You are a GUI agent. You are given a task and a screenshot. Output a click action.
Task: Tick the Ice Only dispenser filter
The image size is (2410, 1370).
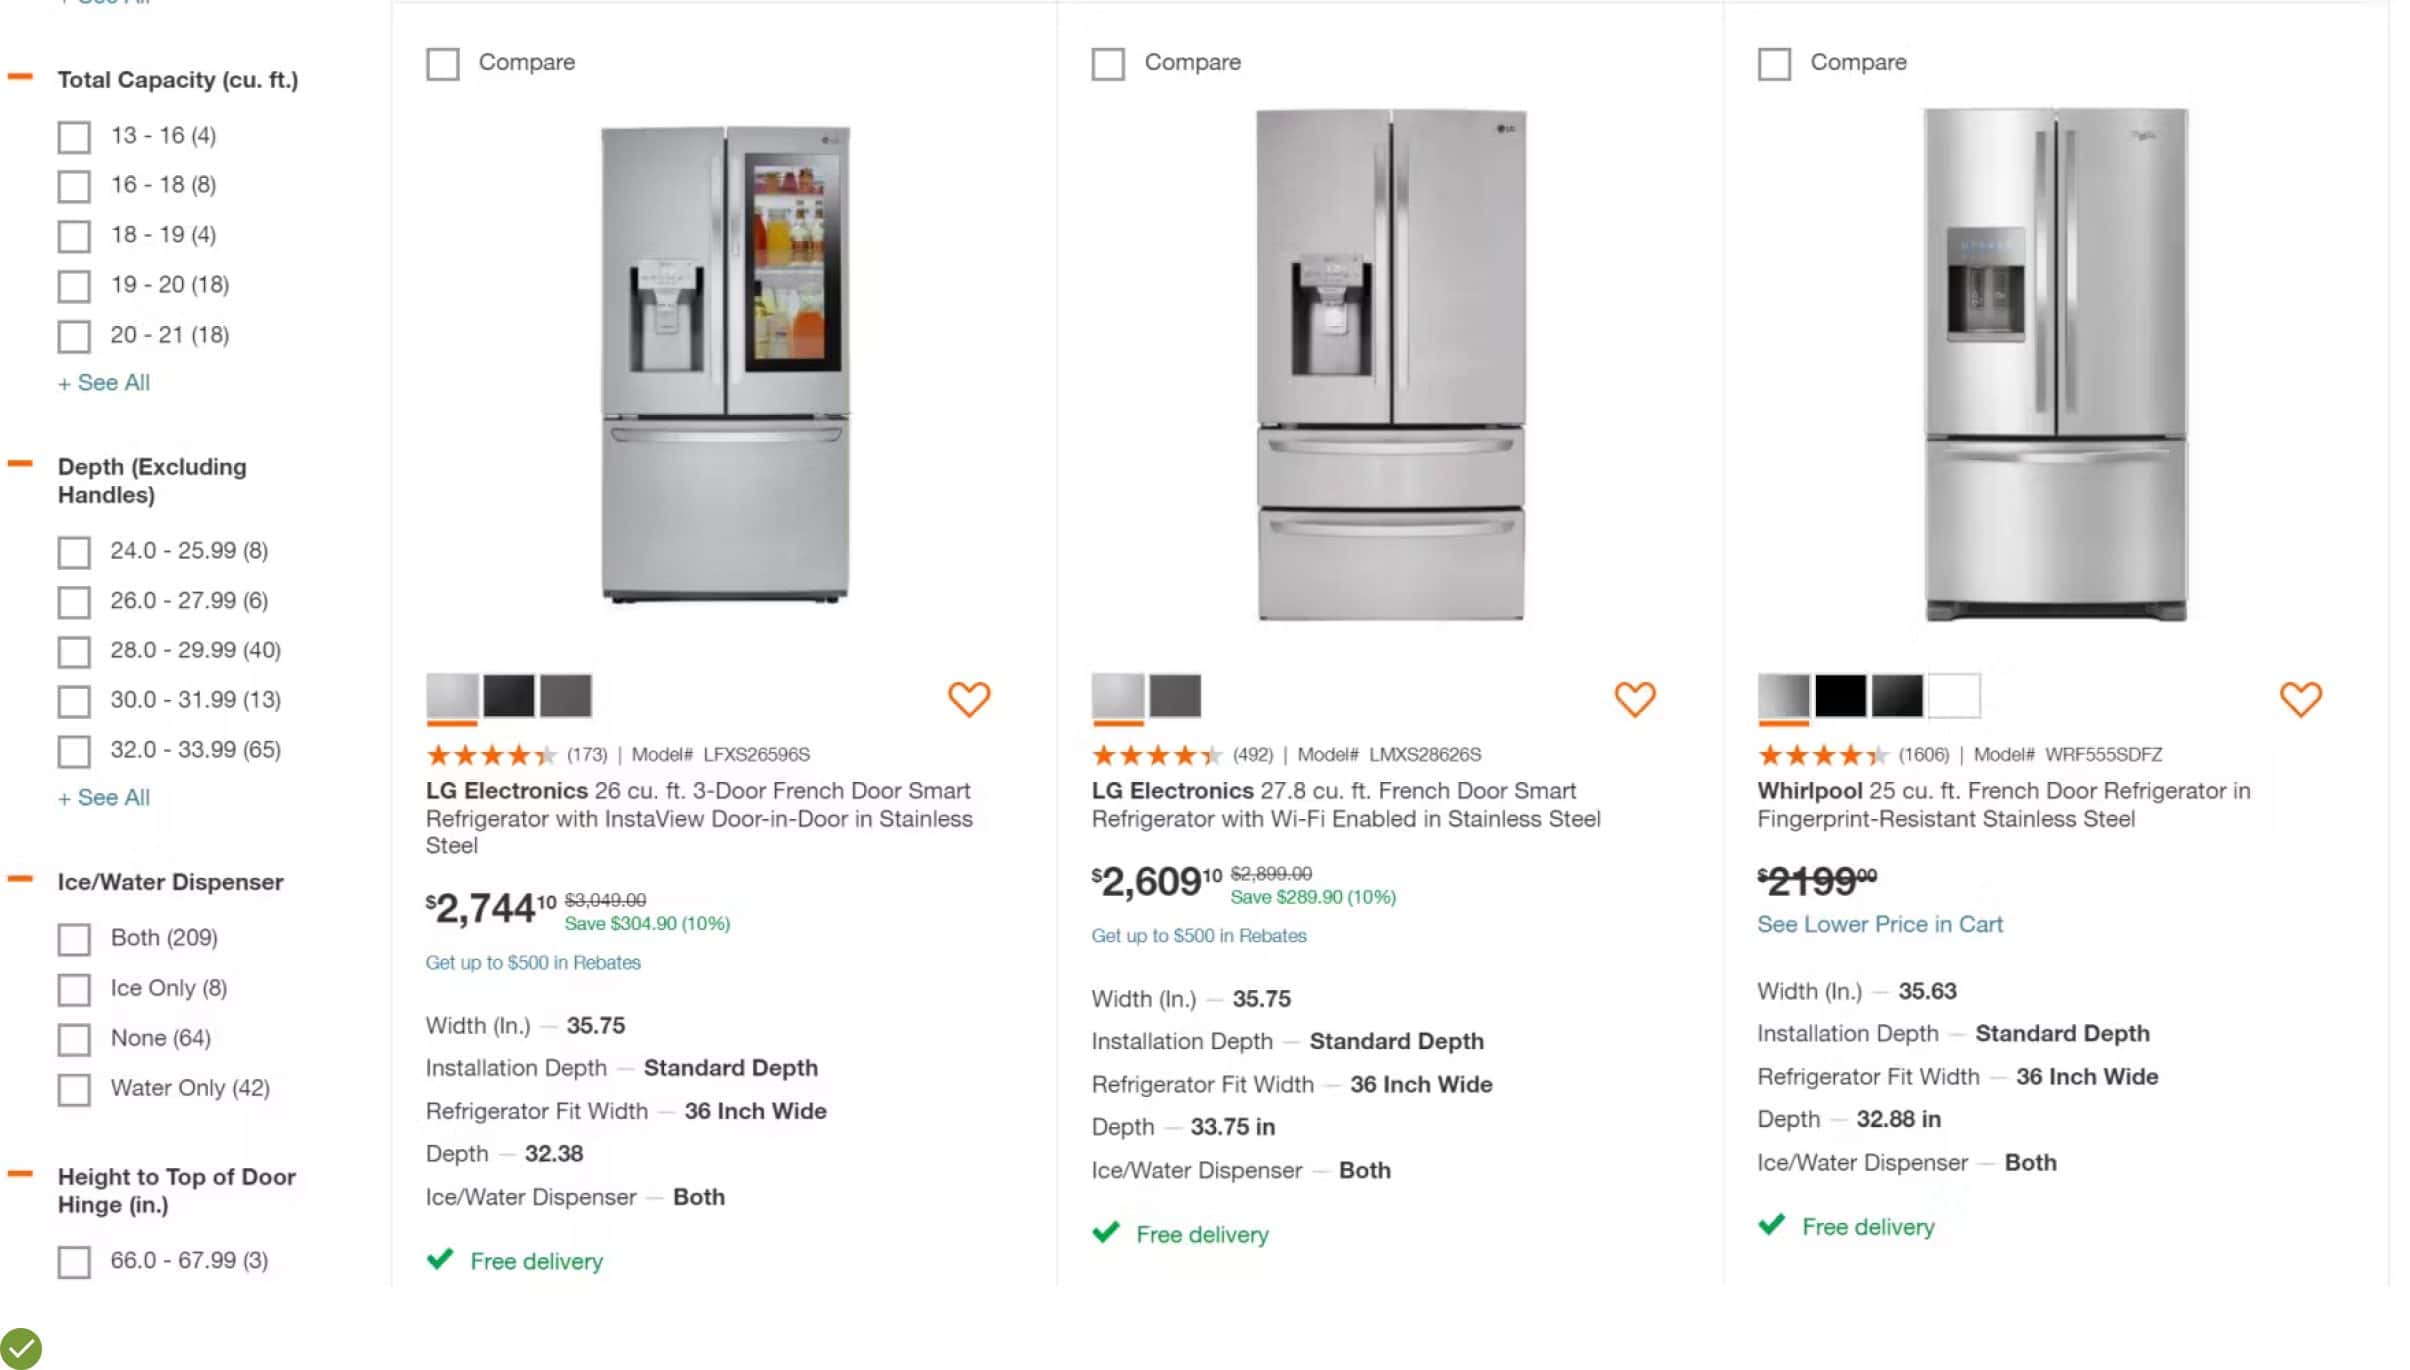(x=74, y=989)
